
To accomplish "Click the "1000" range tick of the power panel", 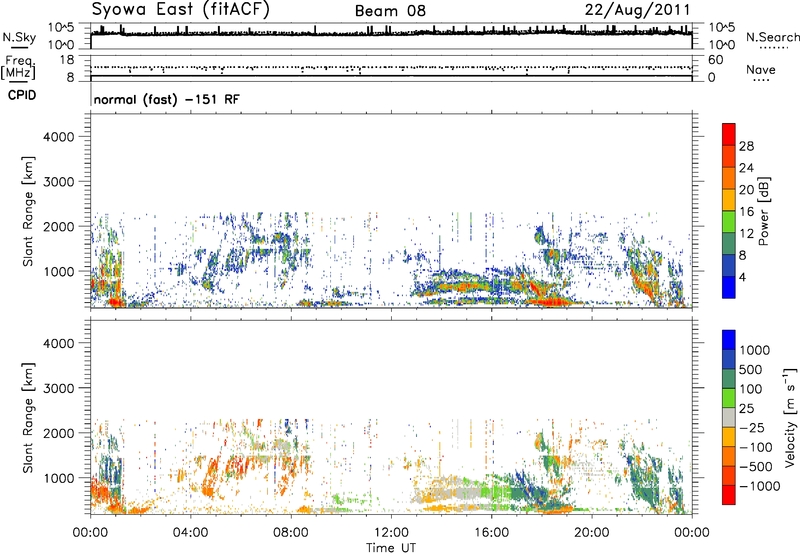I will (58, 271).
